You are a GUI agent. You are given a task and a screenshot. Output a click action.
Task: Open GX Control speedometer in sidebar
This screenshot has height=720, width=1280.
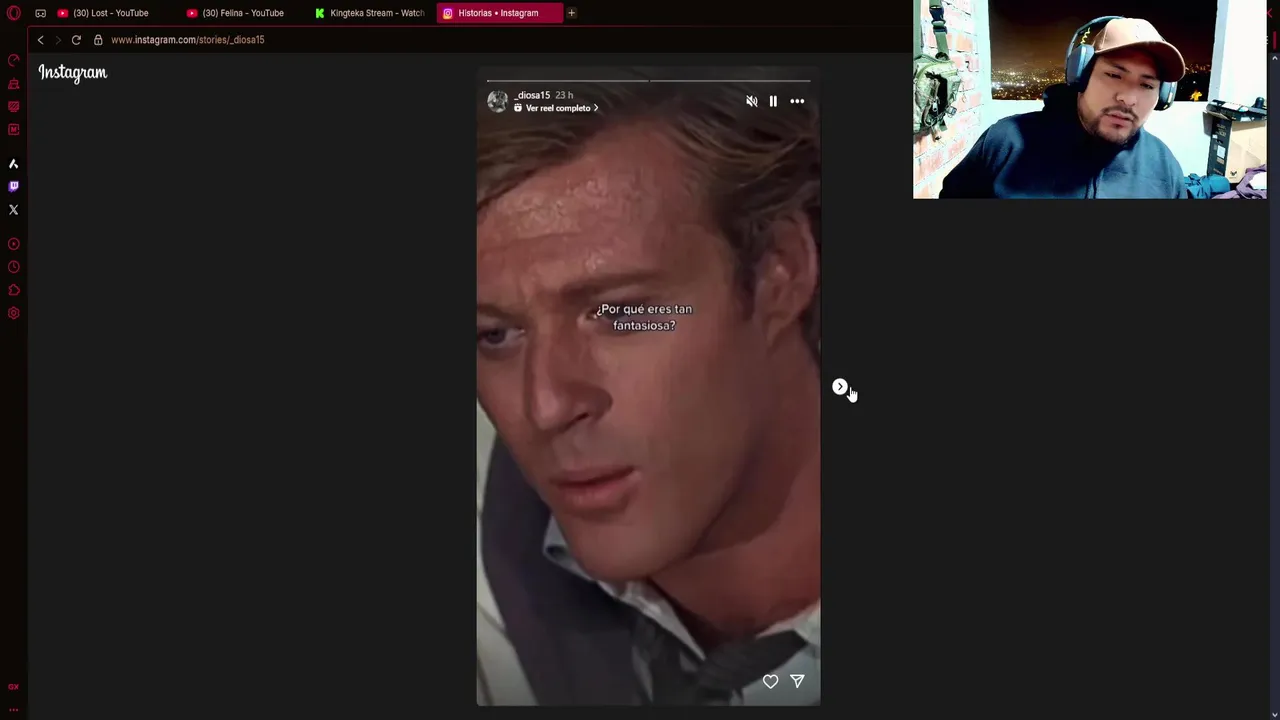tap(13, 60)
